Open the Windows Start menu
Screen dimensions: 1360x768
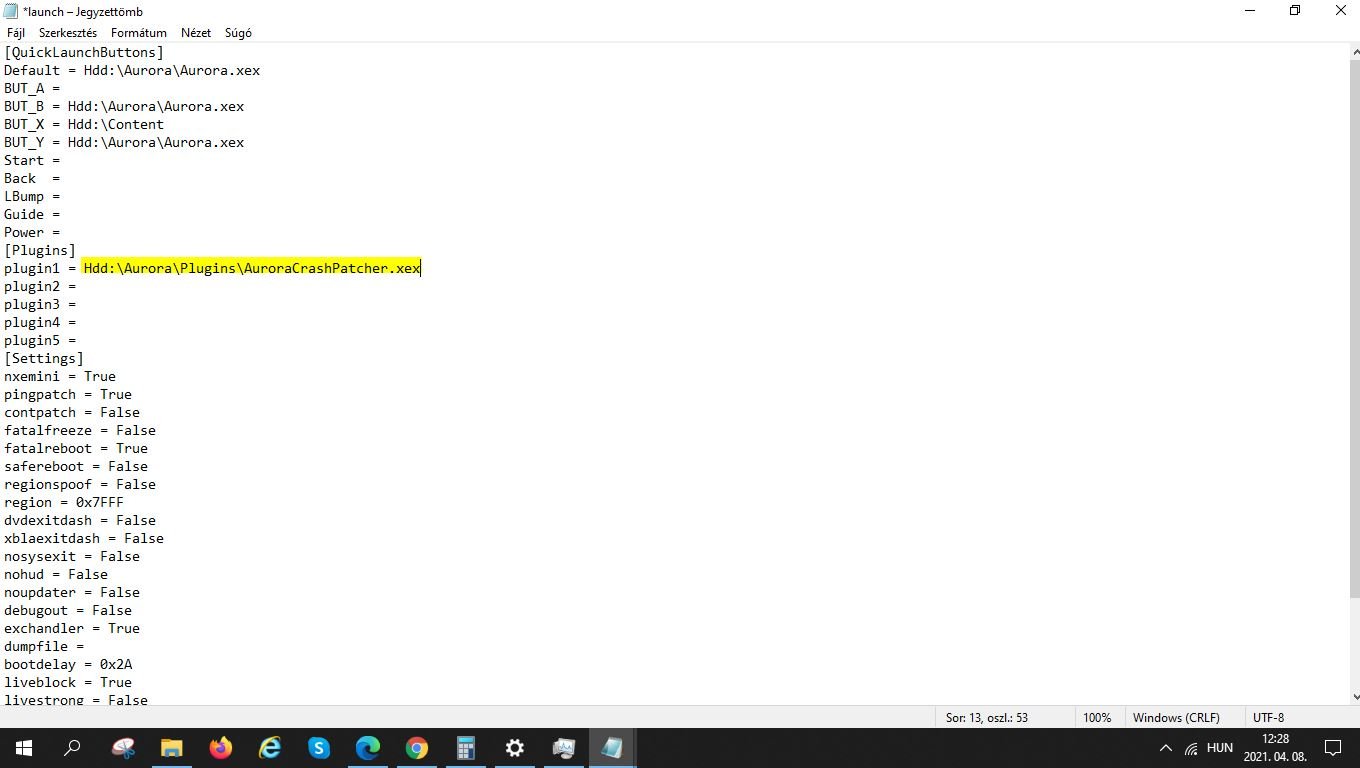coord(24,747)
